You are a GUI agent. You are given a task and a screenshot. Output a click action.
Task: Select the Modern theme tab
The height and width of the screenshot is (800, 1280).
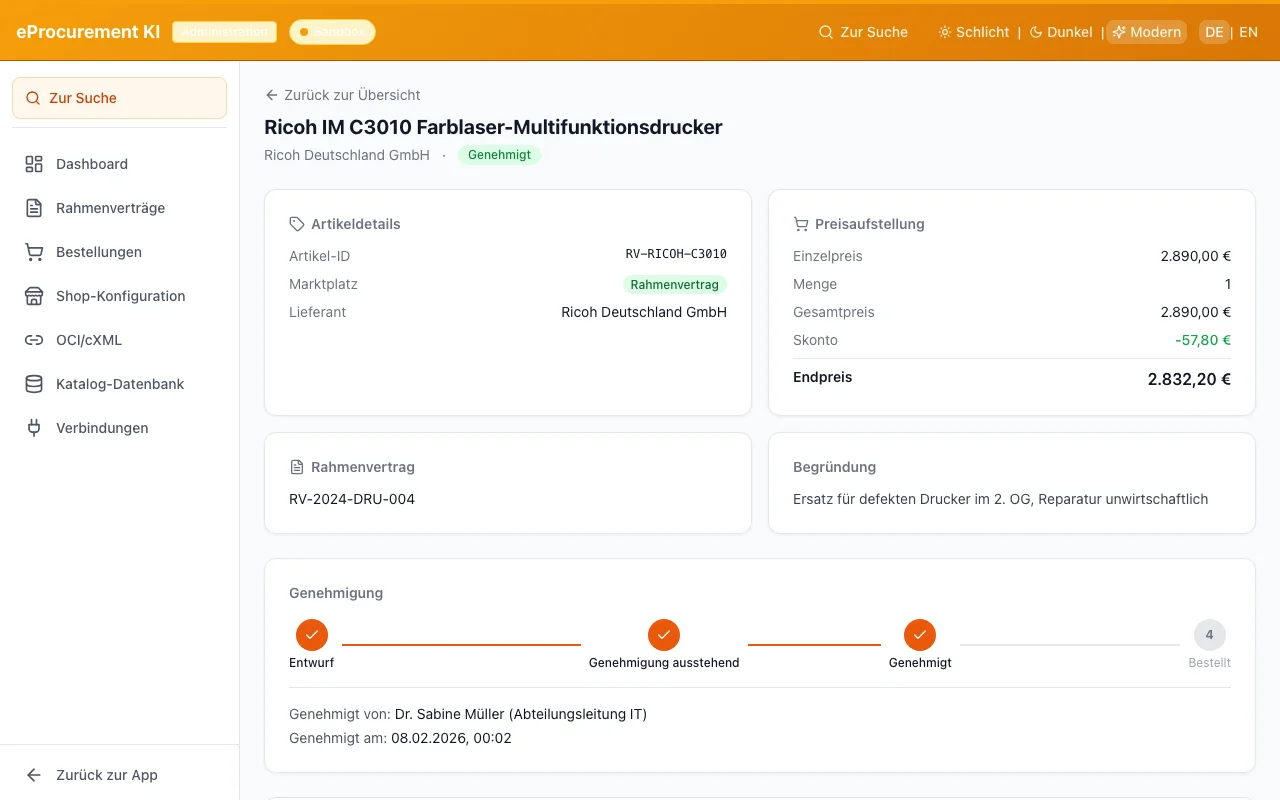[x=1146, y=32]
